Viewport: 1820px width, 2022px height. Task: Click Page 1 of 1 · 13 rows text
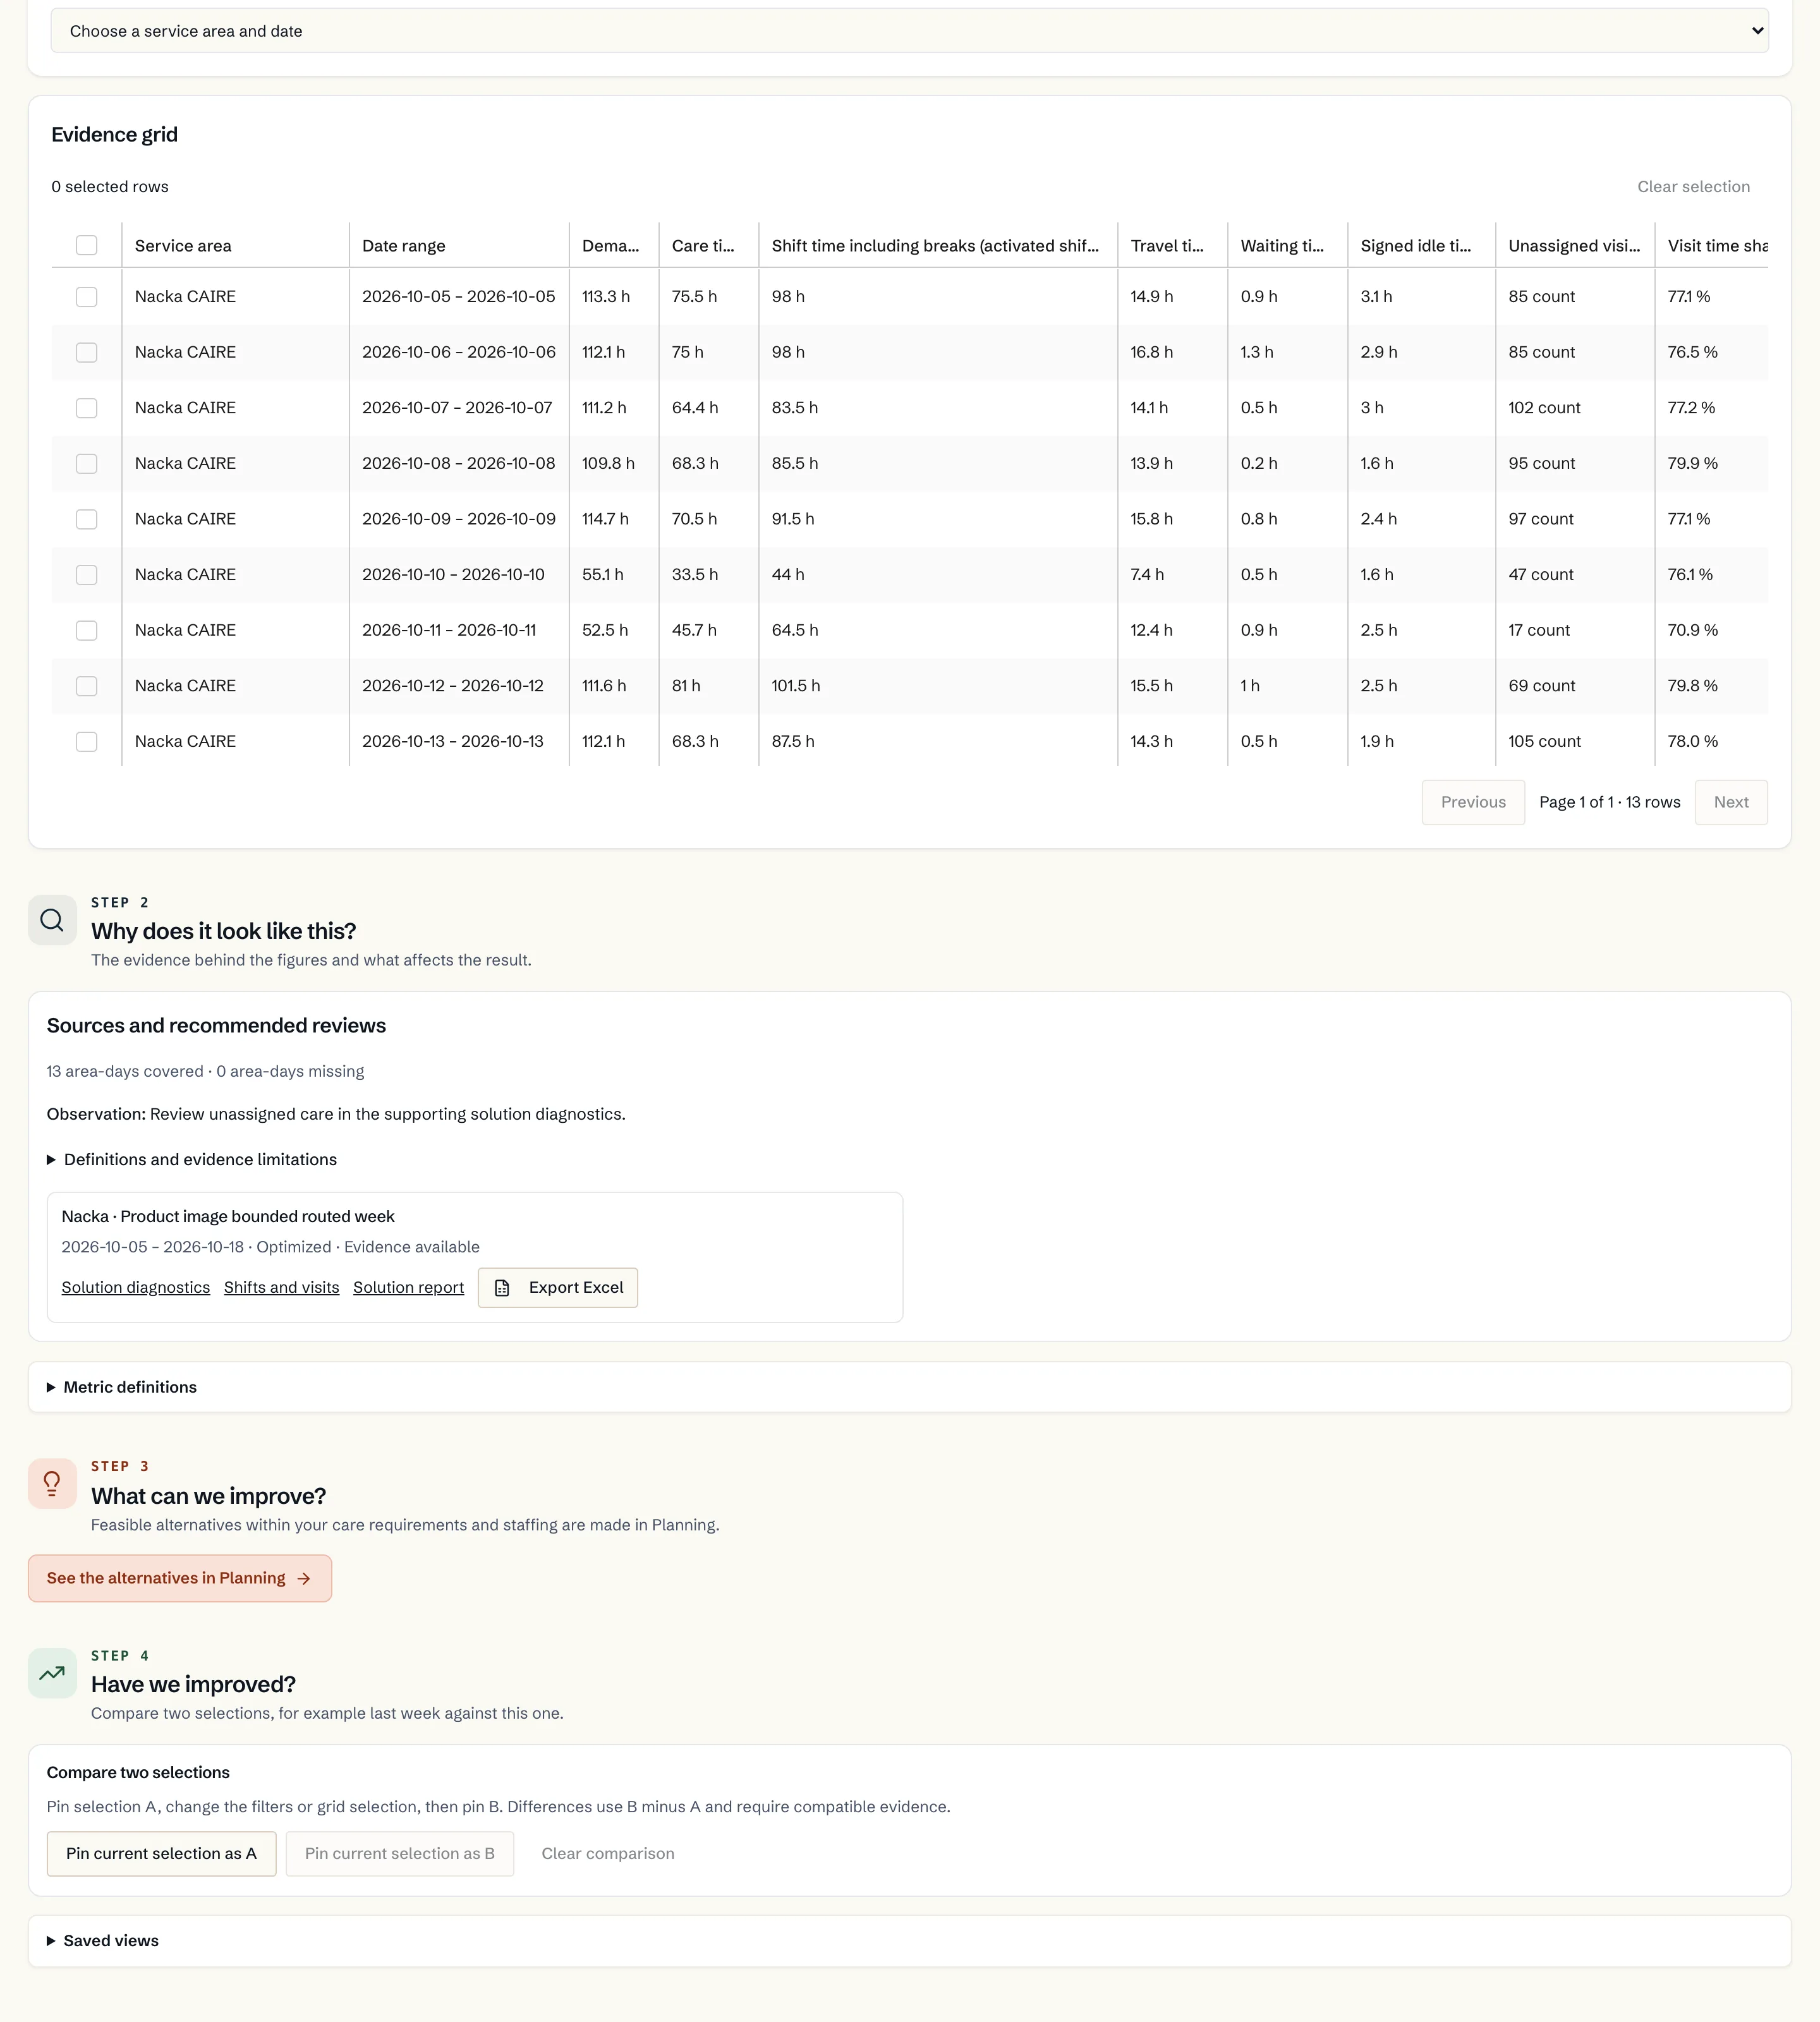point(1609,802)
